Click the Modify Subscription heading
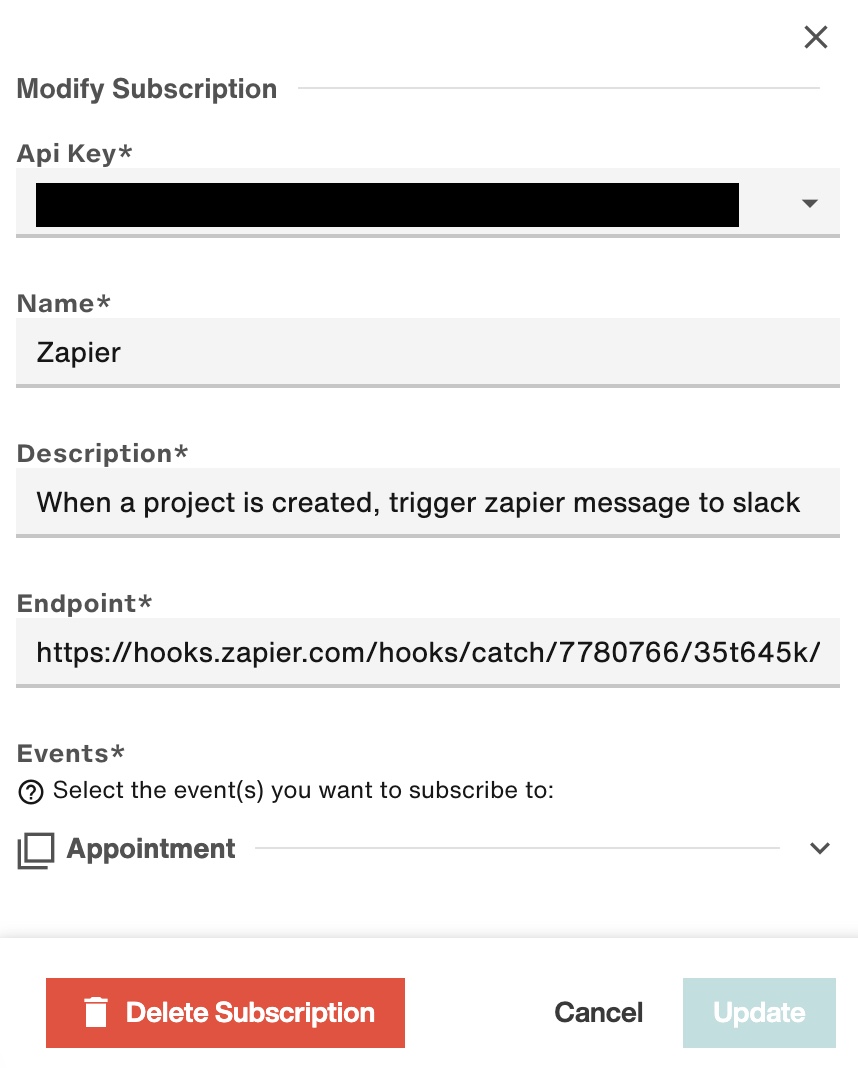858x1068 pixels. pos(146,89)
